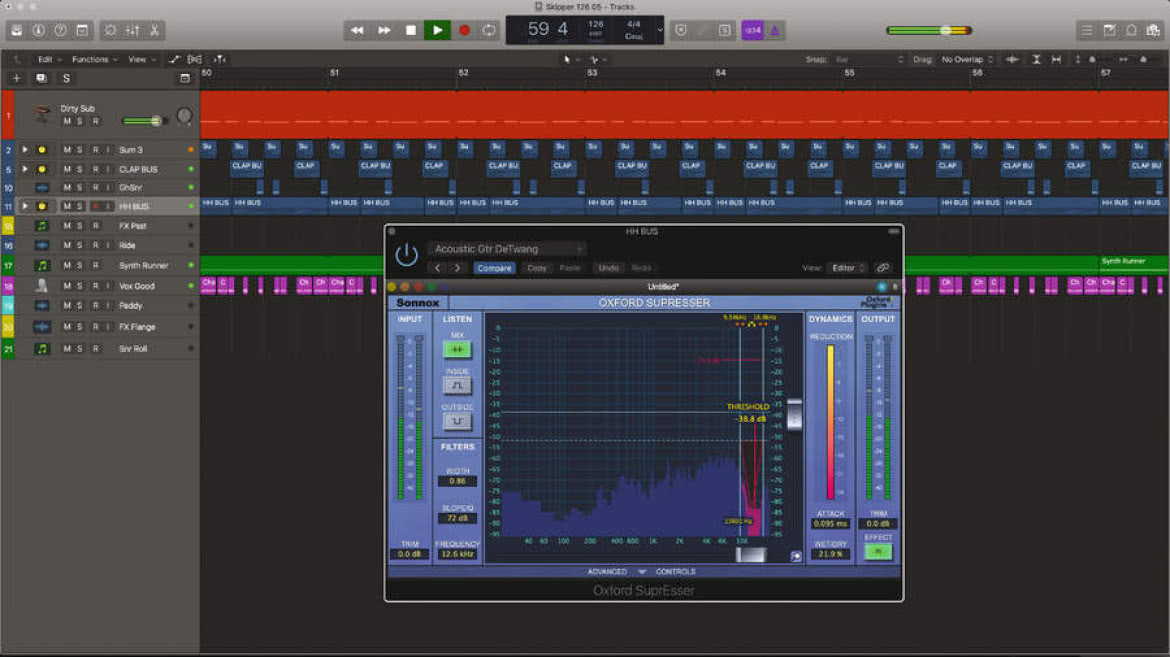Open the Library panel icon
Viewport: 1170px width, 657px height.
[16, 31]
